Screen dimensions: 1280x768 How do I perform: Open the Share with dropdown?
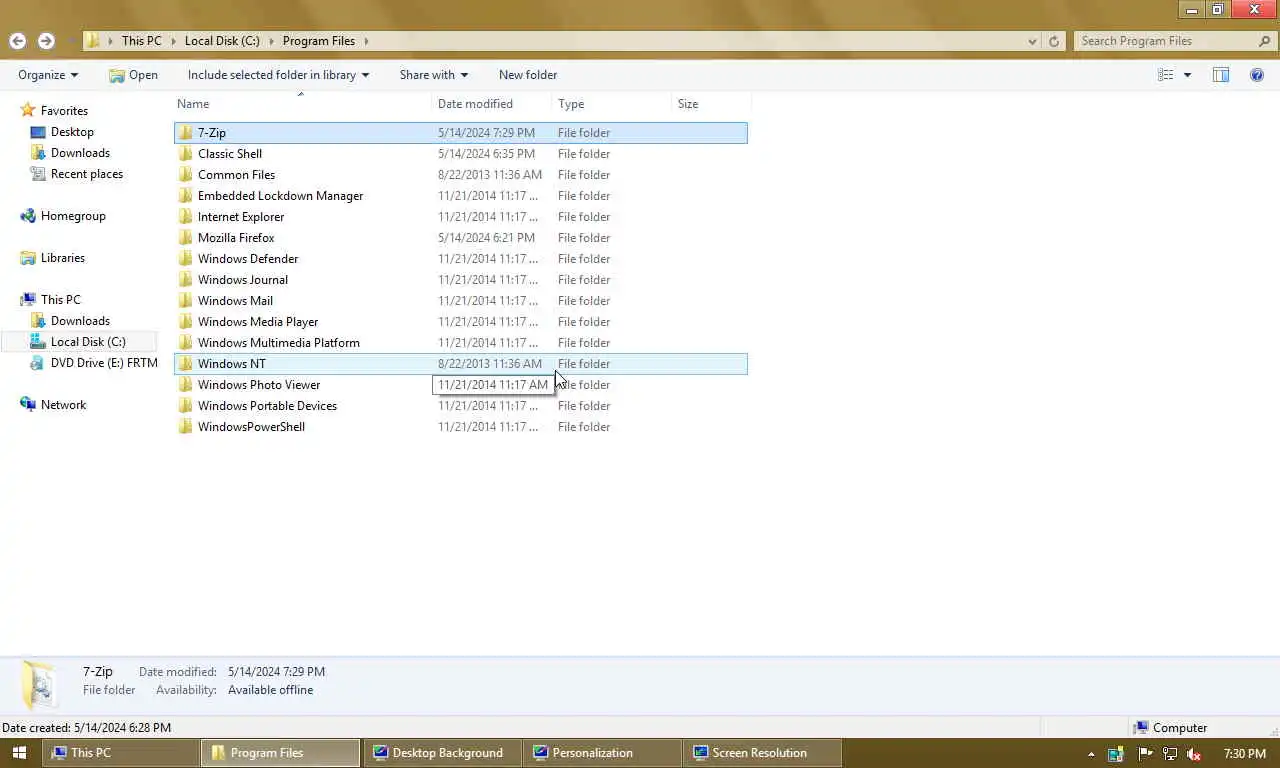click(434, 75)
